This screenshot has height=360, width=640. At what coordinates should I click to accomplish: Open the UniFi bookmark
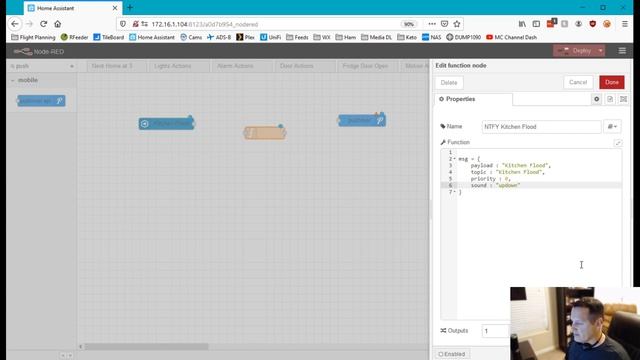pos(270,37)
